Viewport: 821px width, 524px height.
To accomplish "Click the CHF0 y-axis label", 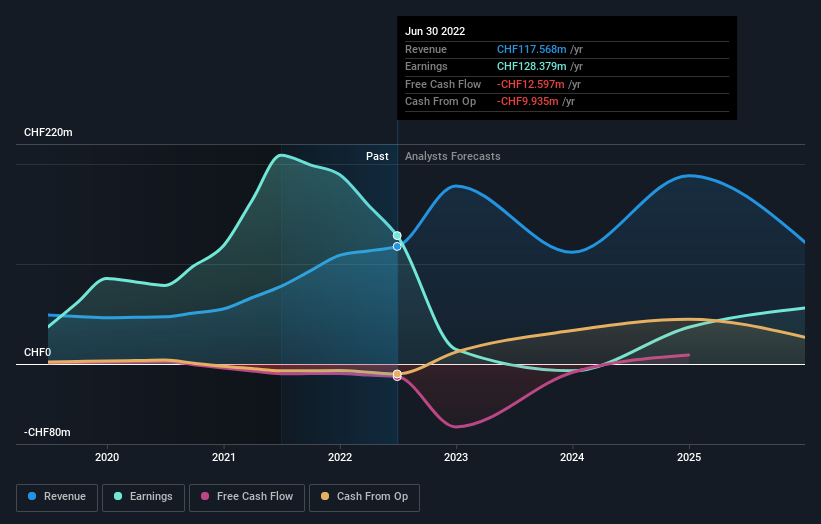I will click(38, 352).
